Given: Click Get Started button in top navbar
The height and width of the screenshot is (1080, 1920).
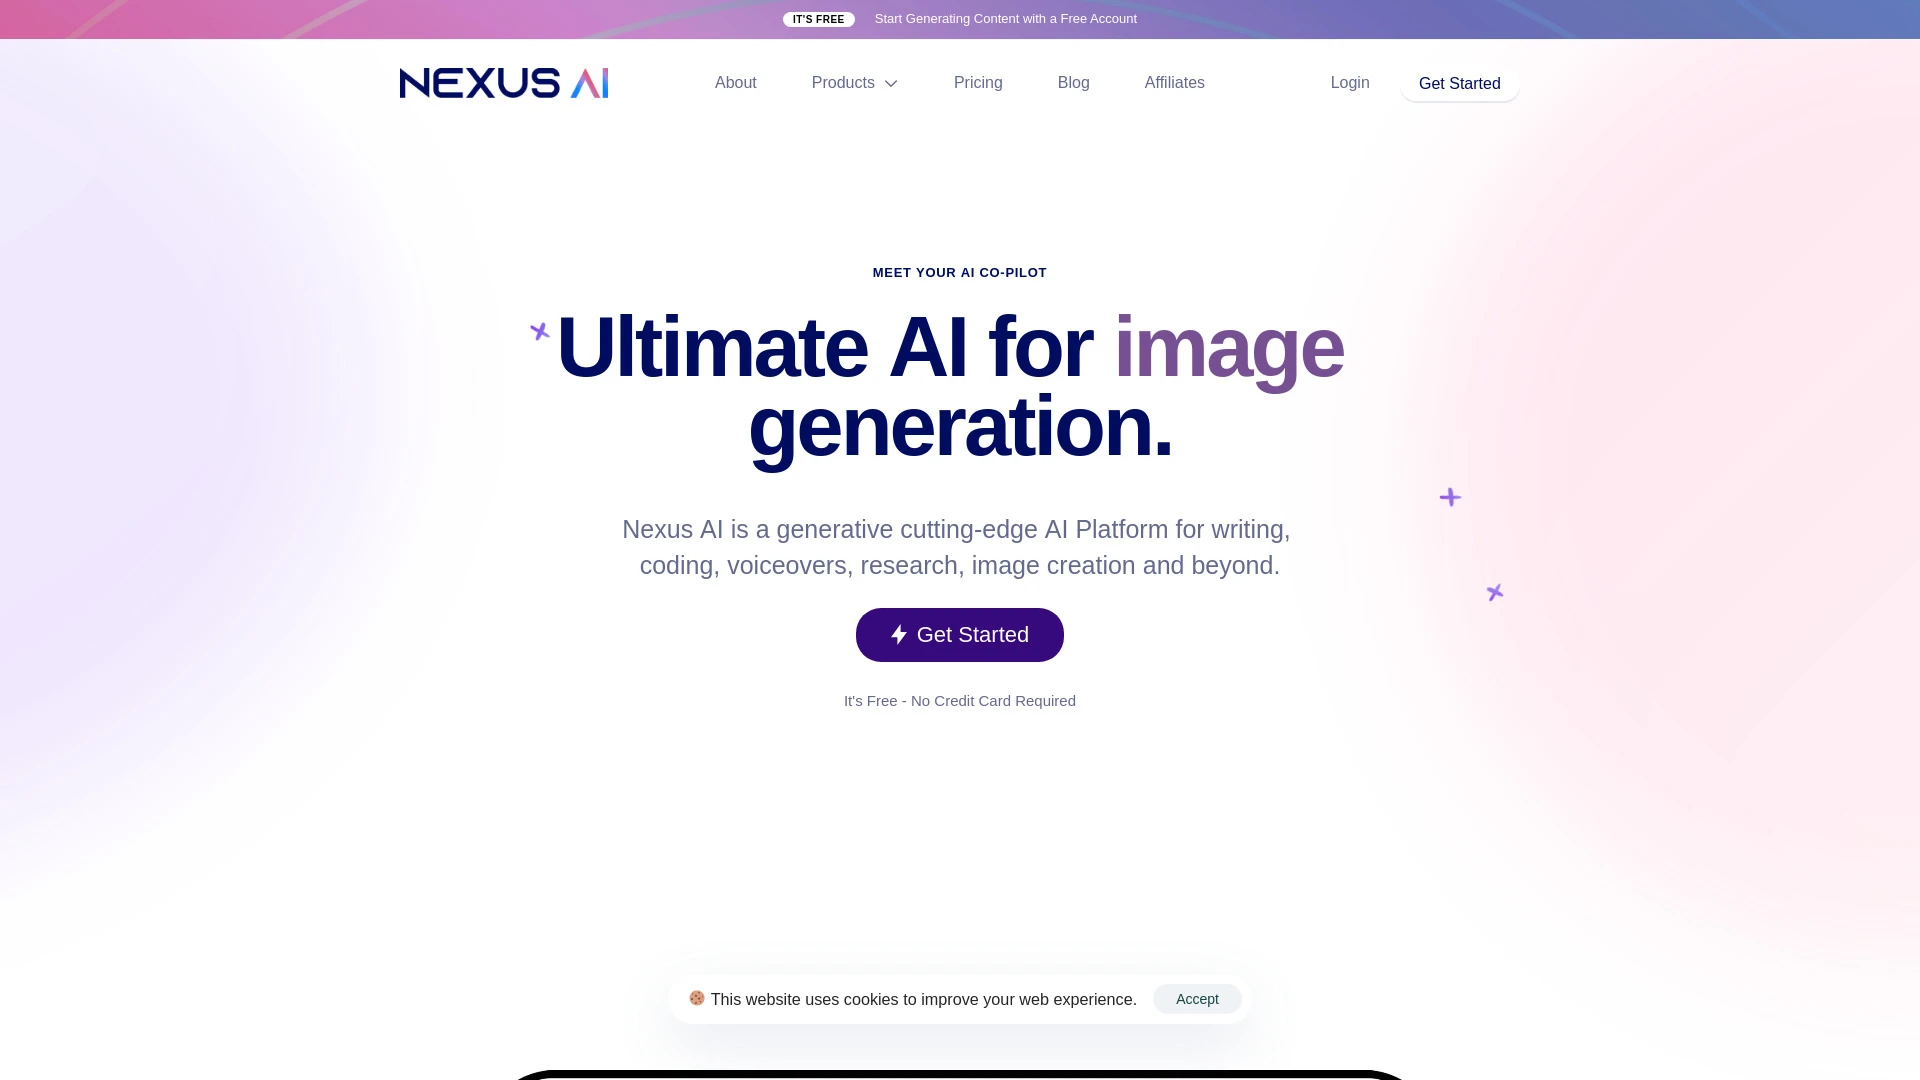Looking at the screenshot, I should pos(1458,83).
